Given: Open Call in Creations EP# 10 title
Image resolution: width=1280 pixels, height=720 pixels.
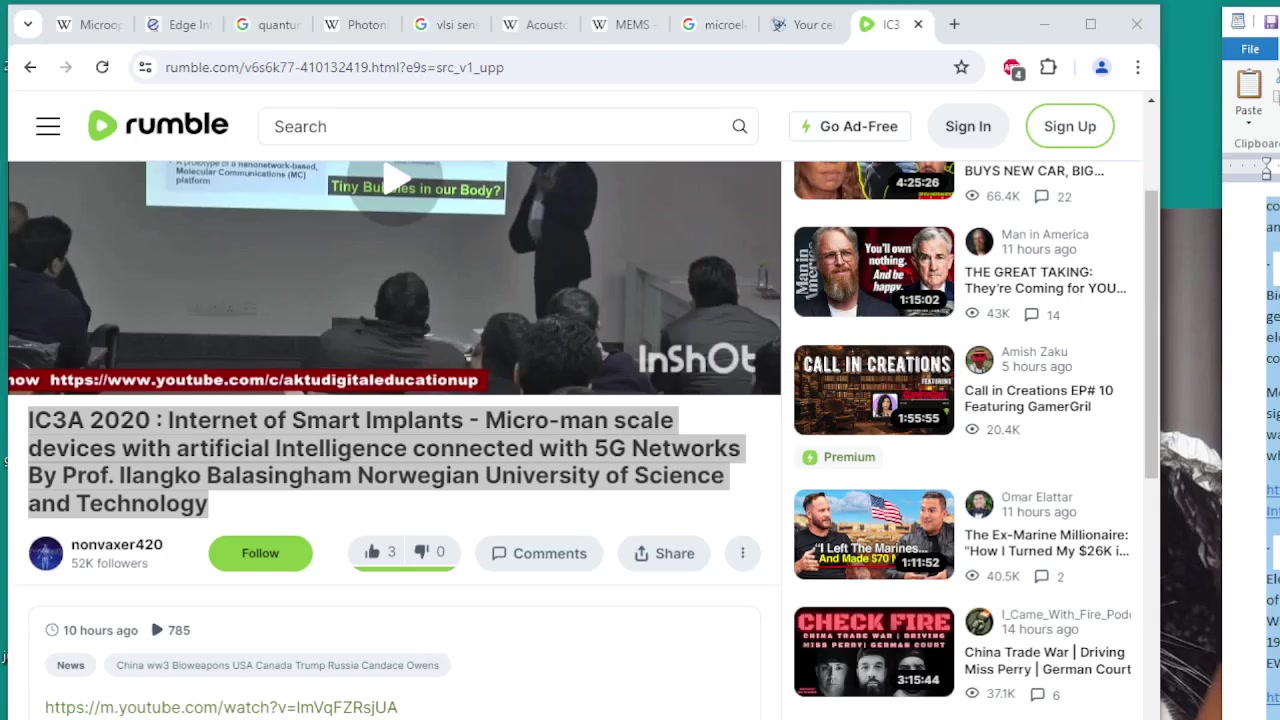Looking at the screenshot, I should (x=1038, y=398).
